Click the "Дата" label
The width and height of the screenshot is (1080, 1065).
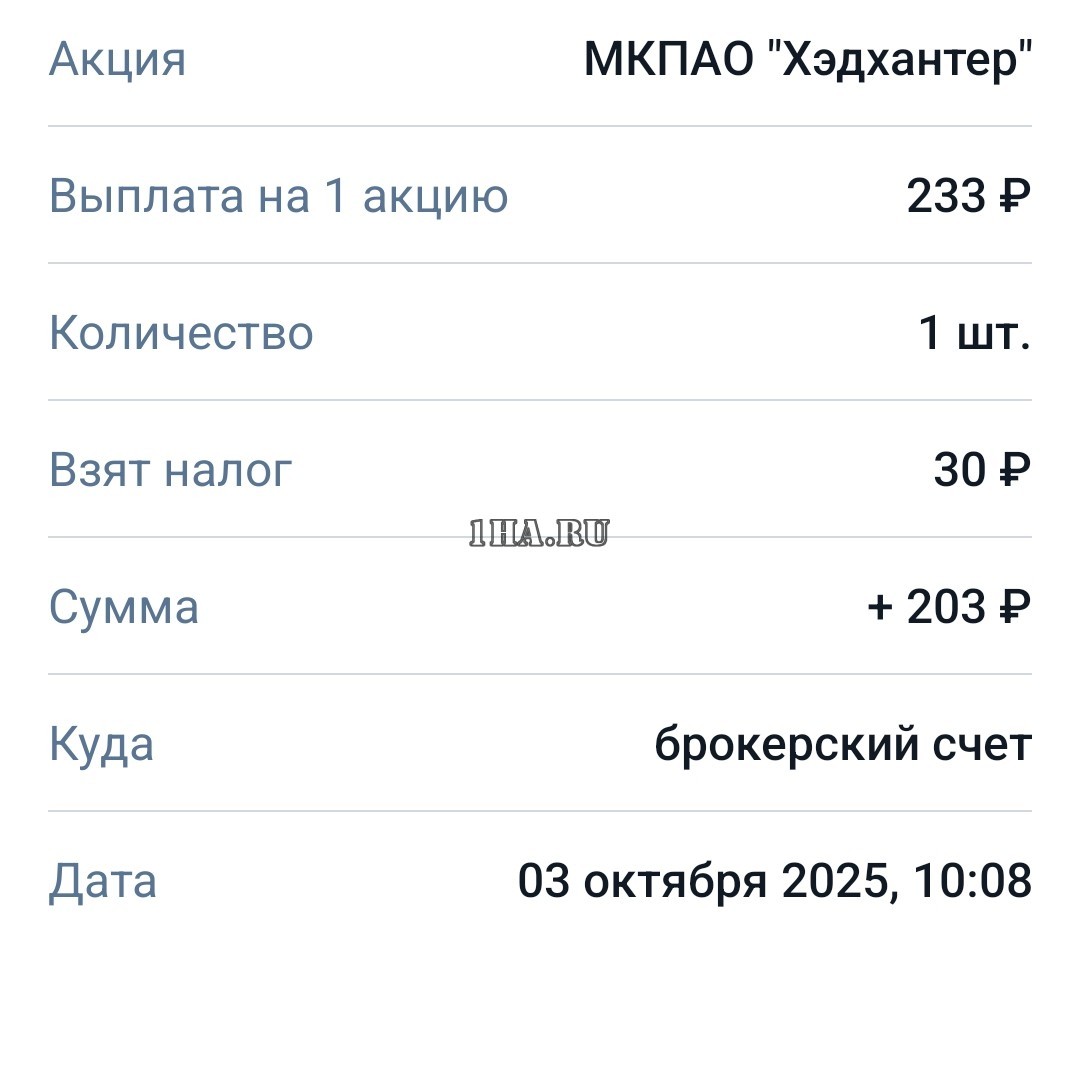pyautogui.click(x=103, y=882)
